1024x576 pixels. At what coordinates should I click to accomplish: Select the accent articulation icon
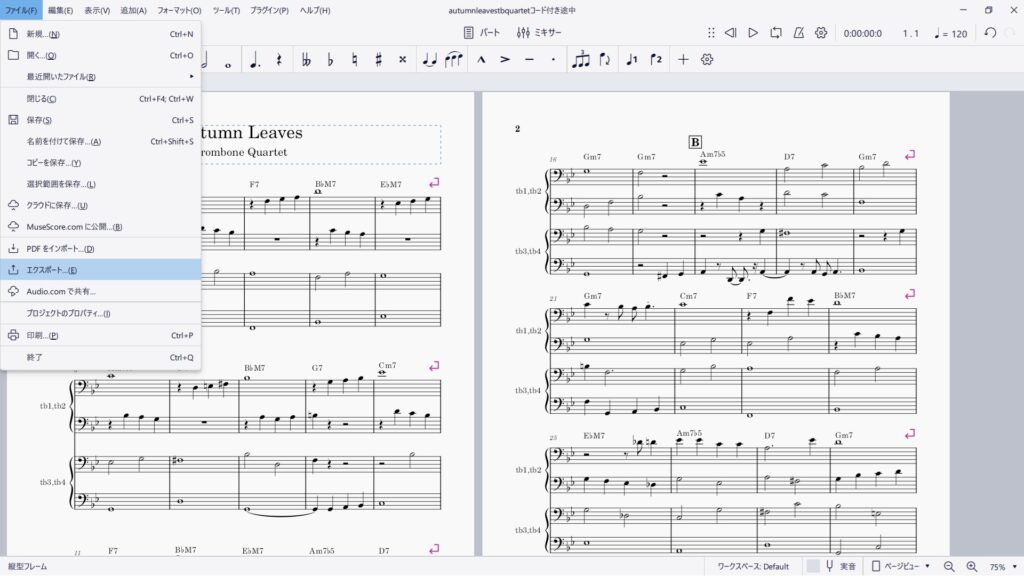505,60
